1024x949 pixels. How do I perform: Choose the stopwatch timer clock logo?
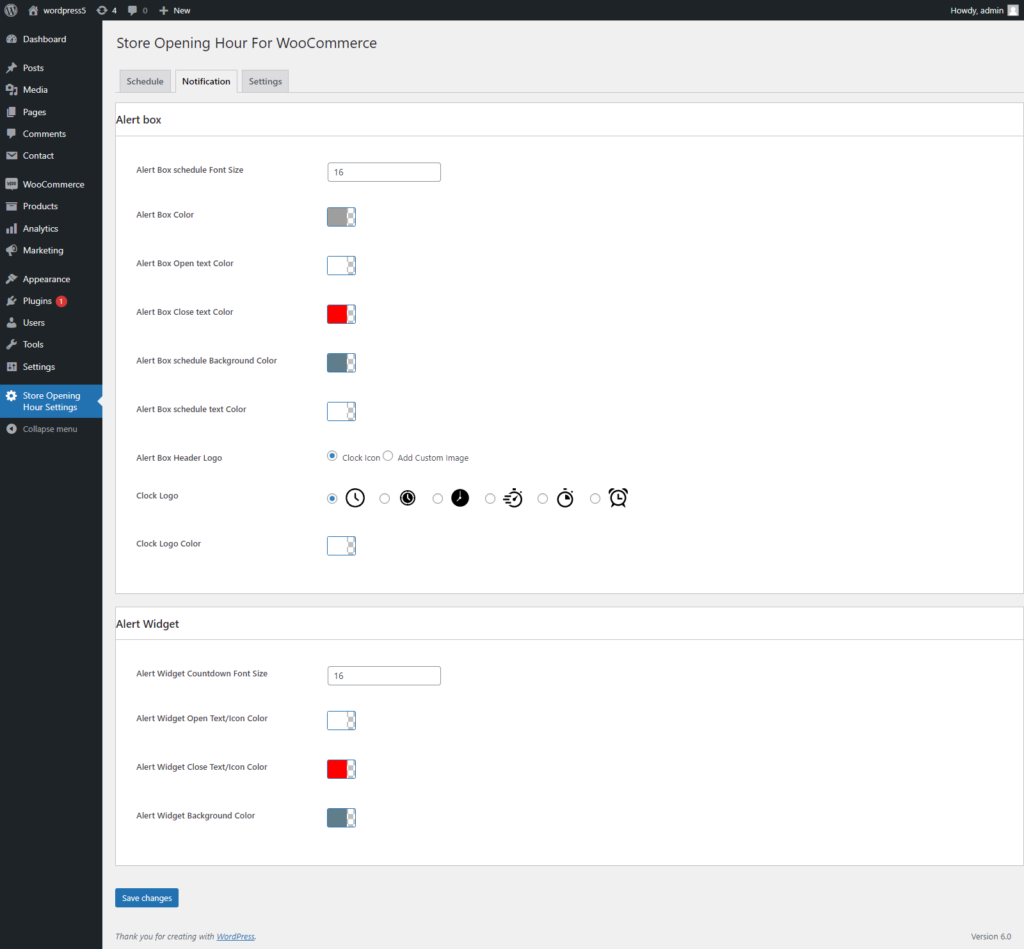(x=543, y=498)
